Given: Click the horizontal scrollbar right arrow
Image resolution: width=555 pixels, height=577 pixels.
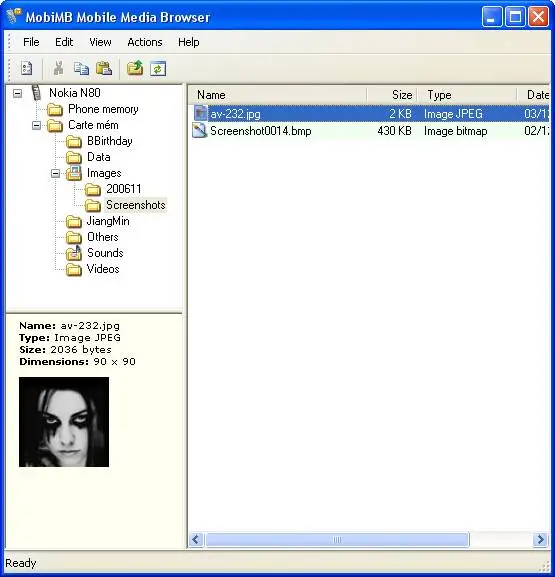Looking at the screenshot, I should 540,539.
